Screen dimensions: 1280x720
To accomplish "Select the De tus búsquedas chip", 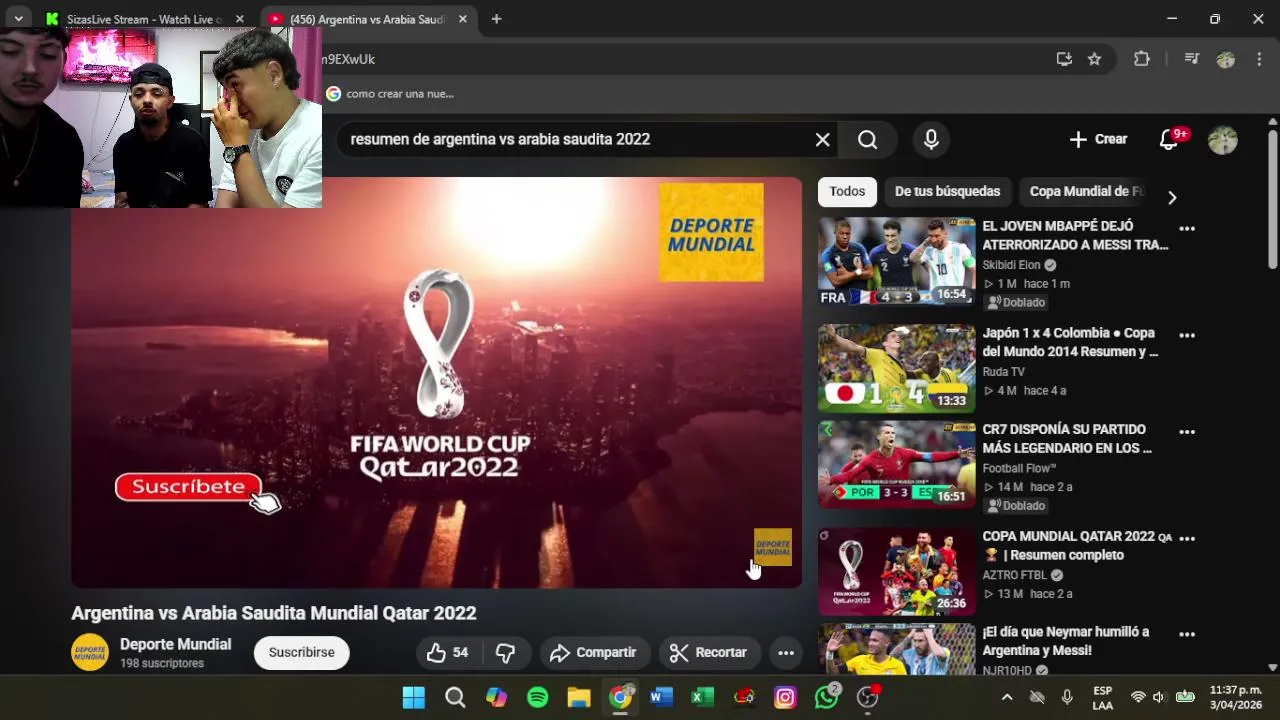I will coord(947,191).
